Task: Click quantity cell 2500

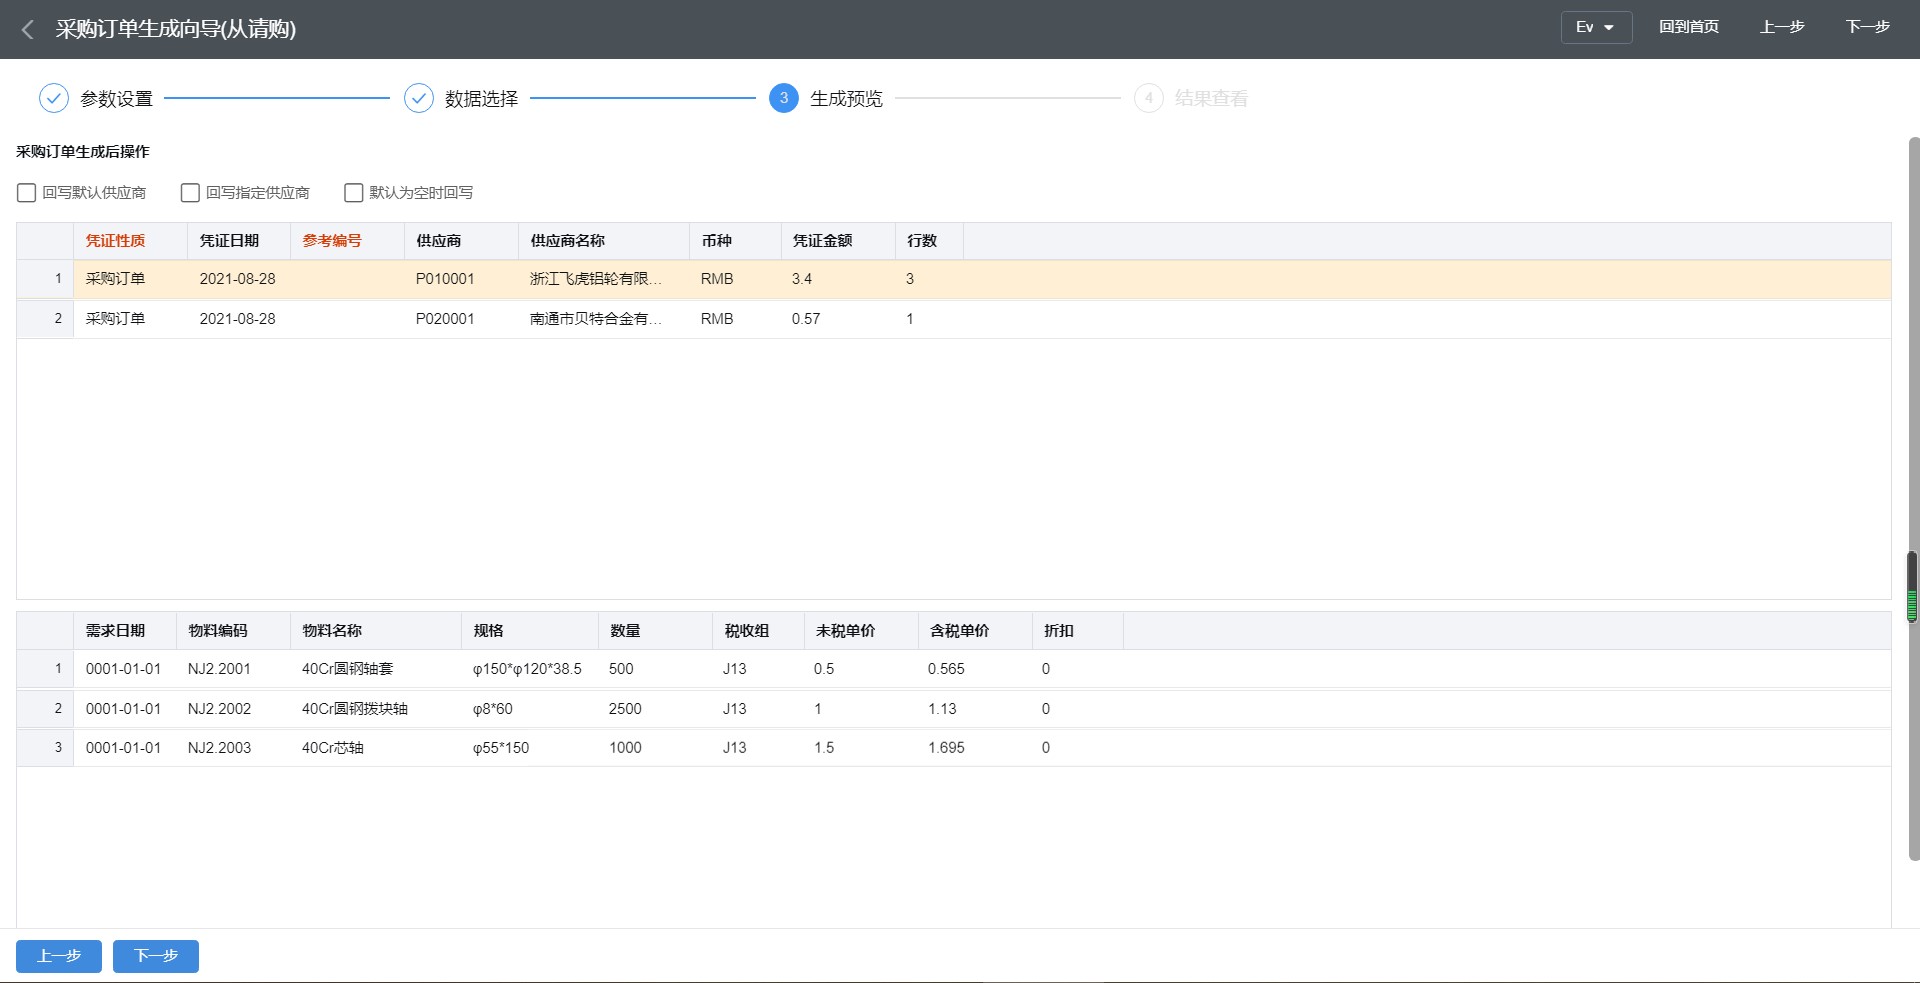Action: 625,709
